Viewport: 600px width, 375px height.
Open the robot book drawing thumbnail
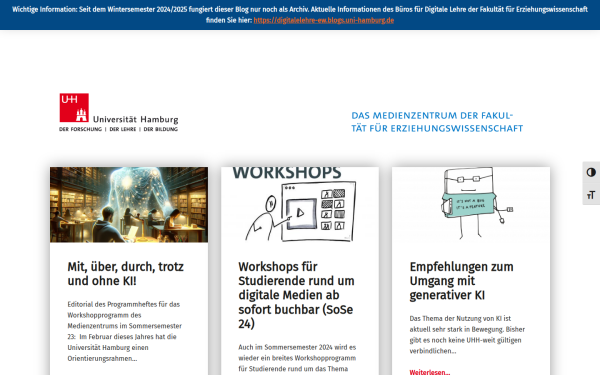tap(471, 205)
